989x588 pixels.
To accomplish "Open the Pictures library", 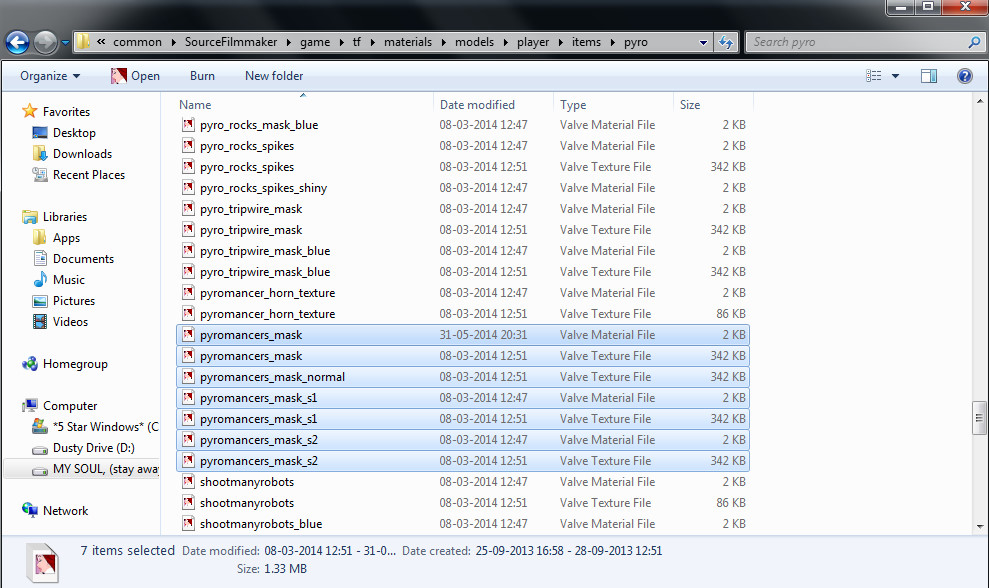I will (x=74, y=301).
